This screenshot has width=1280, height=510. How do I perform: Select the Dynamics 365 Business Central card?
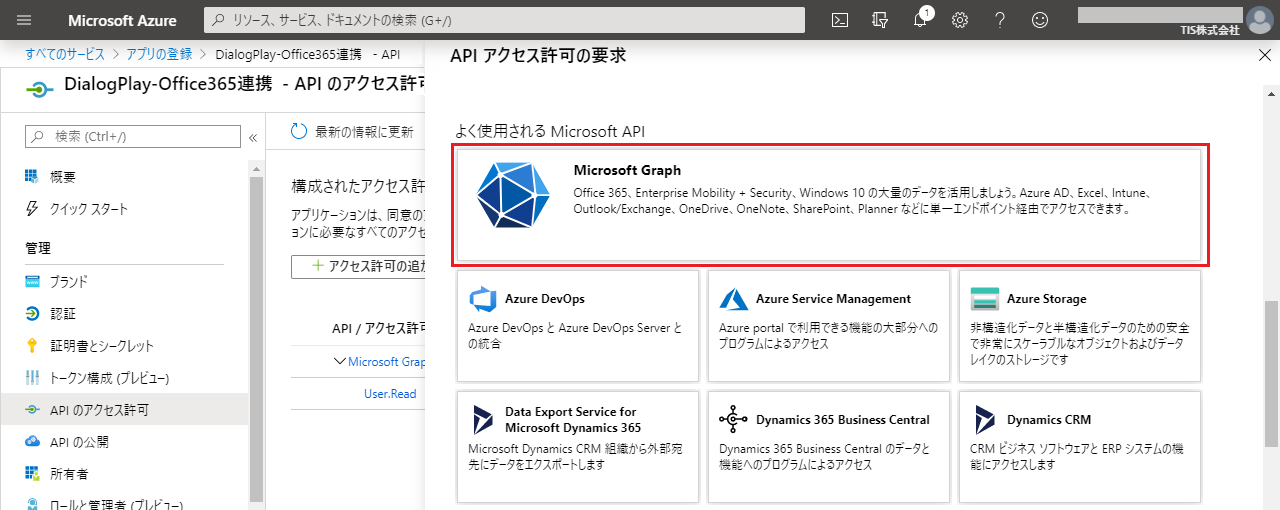click(829, 446)
